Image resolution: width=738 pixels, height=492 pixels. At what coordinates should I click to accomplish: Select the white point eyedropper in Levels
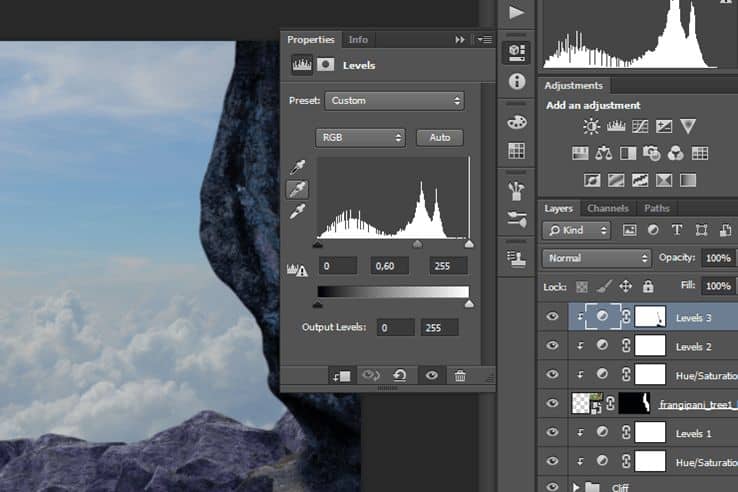[297, 211]
